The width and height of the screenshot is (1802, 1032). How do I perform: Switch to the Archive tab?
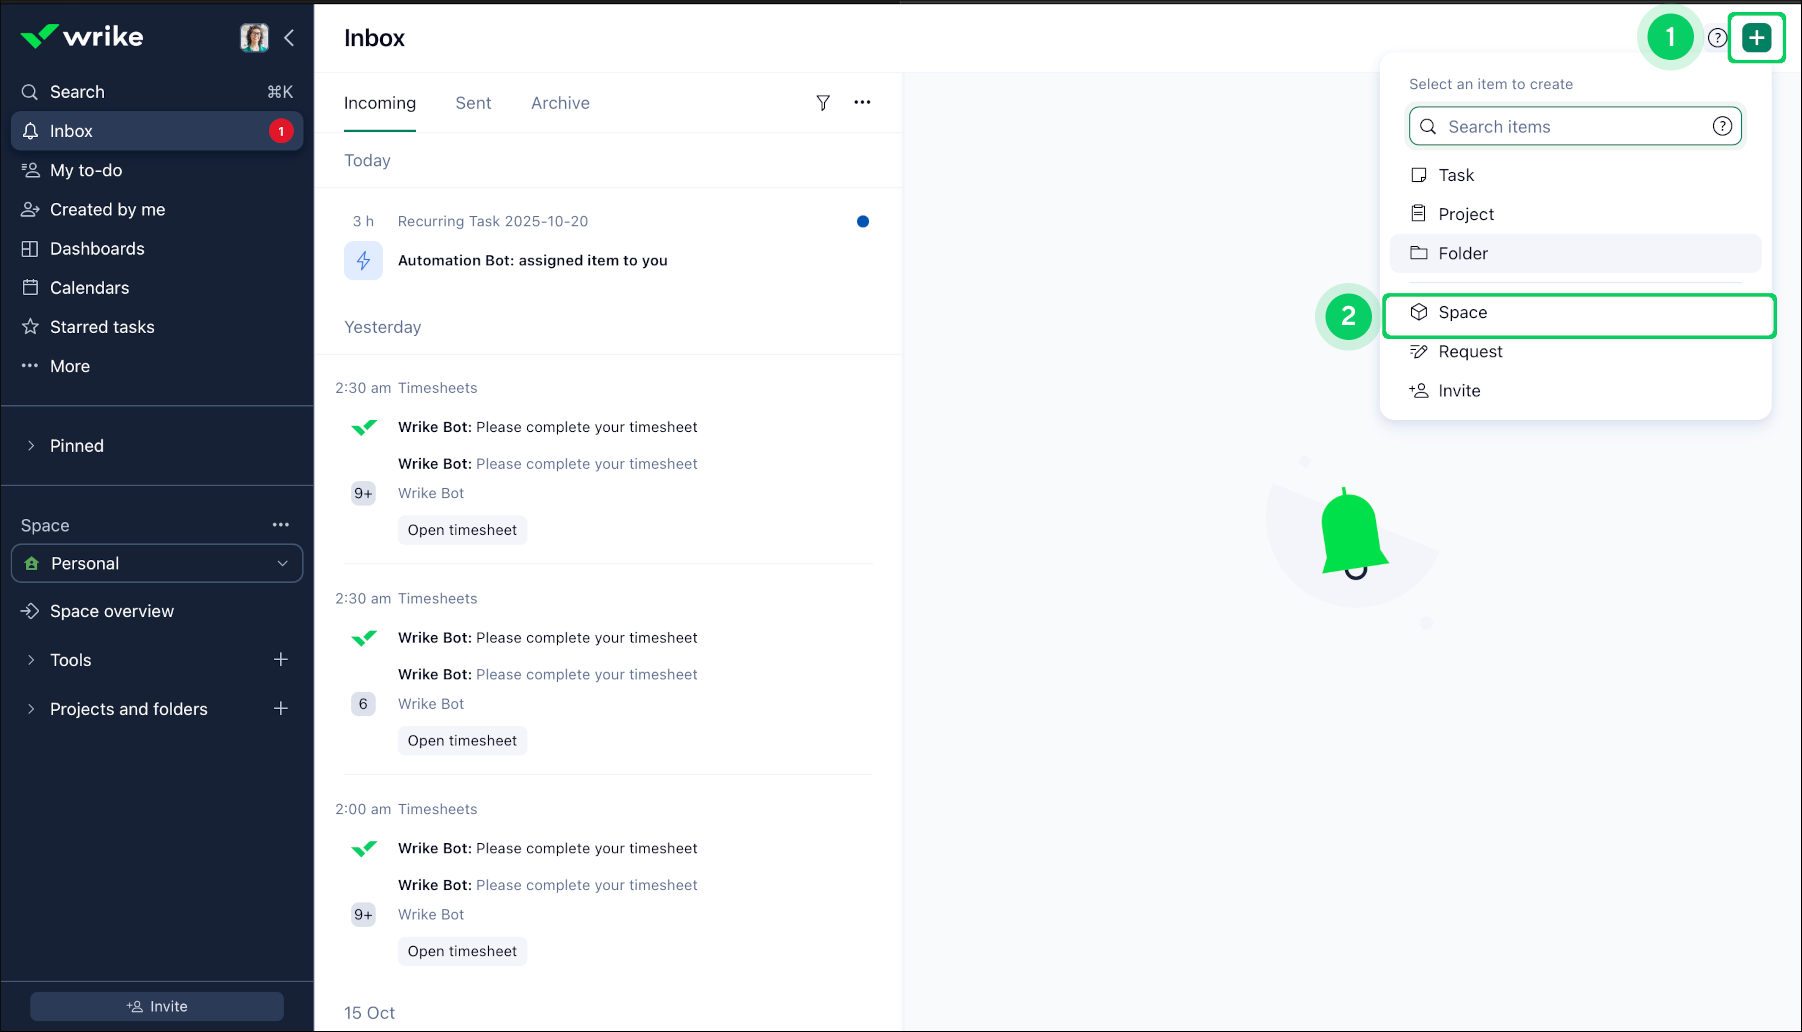click(x=560, y=103)
